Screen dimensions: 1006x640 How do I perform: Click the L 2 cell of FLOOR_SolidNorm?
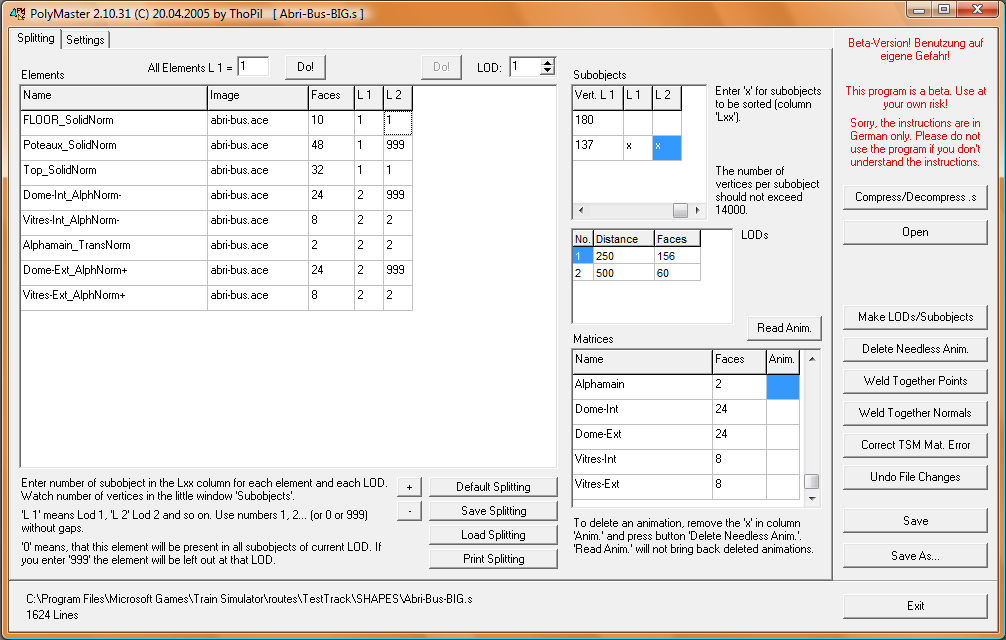(x=398, y=122)
